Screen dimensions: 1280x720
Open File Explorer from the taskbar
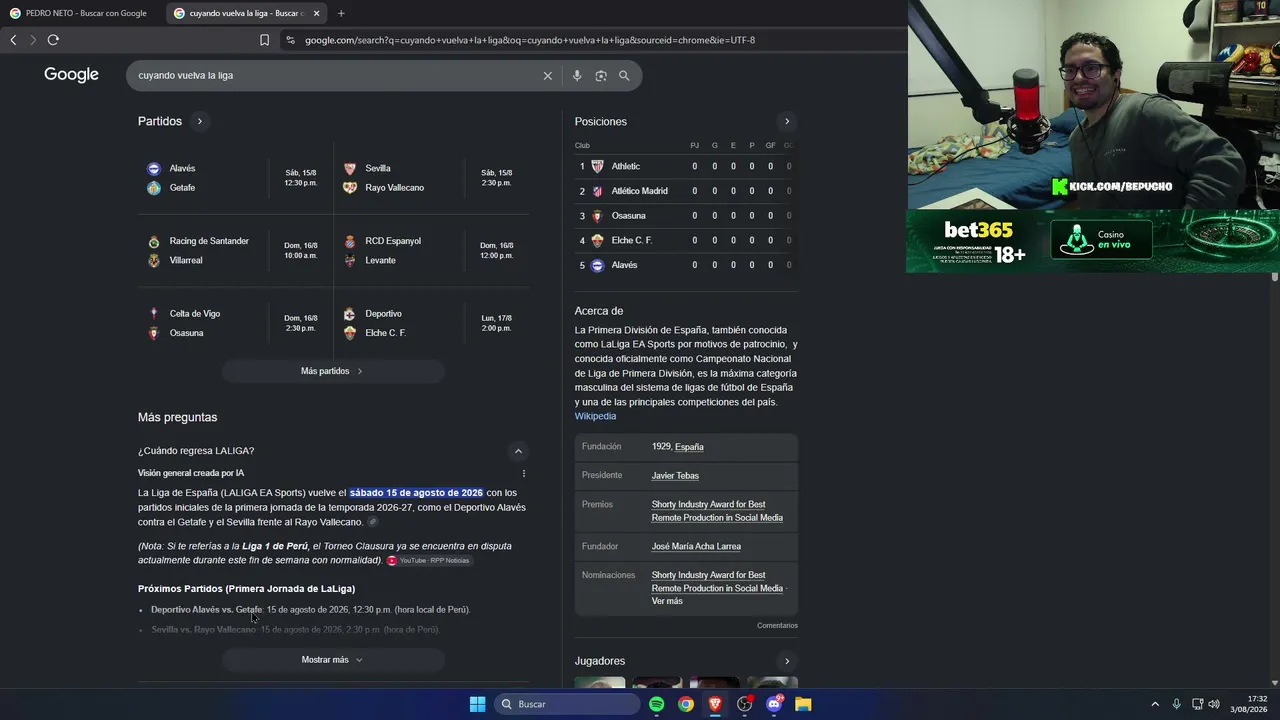[x=803, y=704]
